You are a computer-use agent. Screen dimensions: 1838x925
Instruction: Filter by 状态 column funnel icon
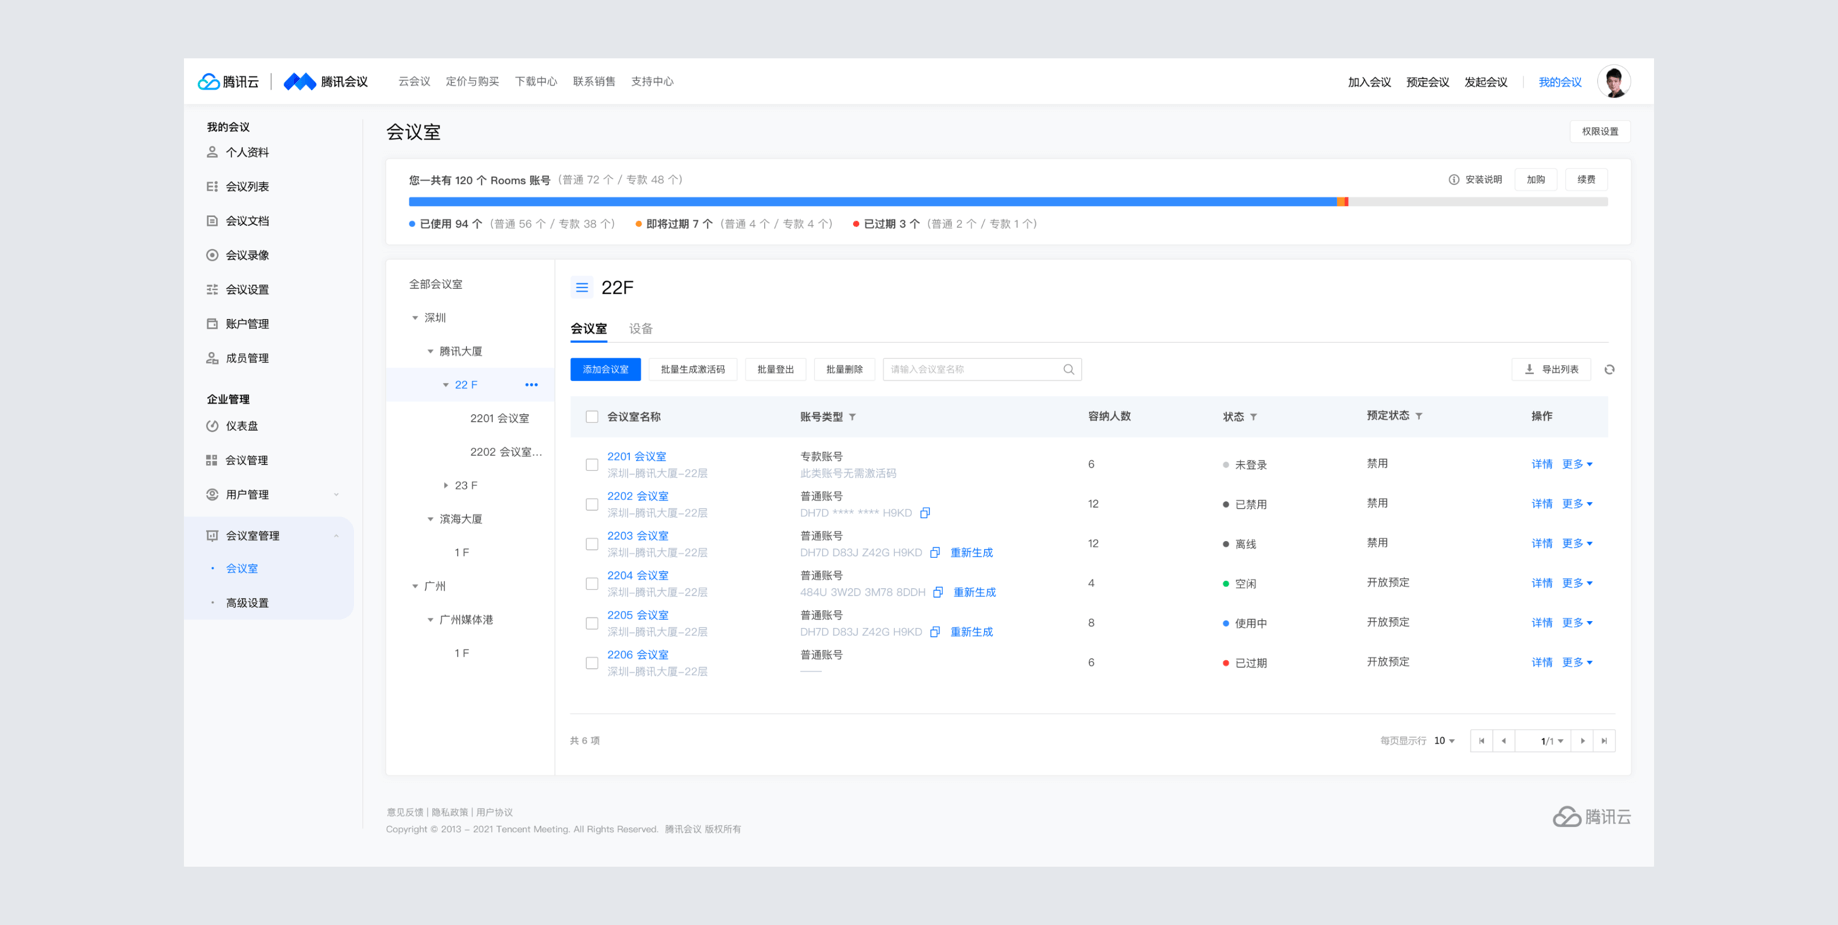point(1253,417)
